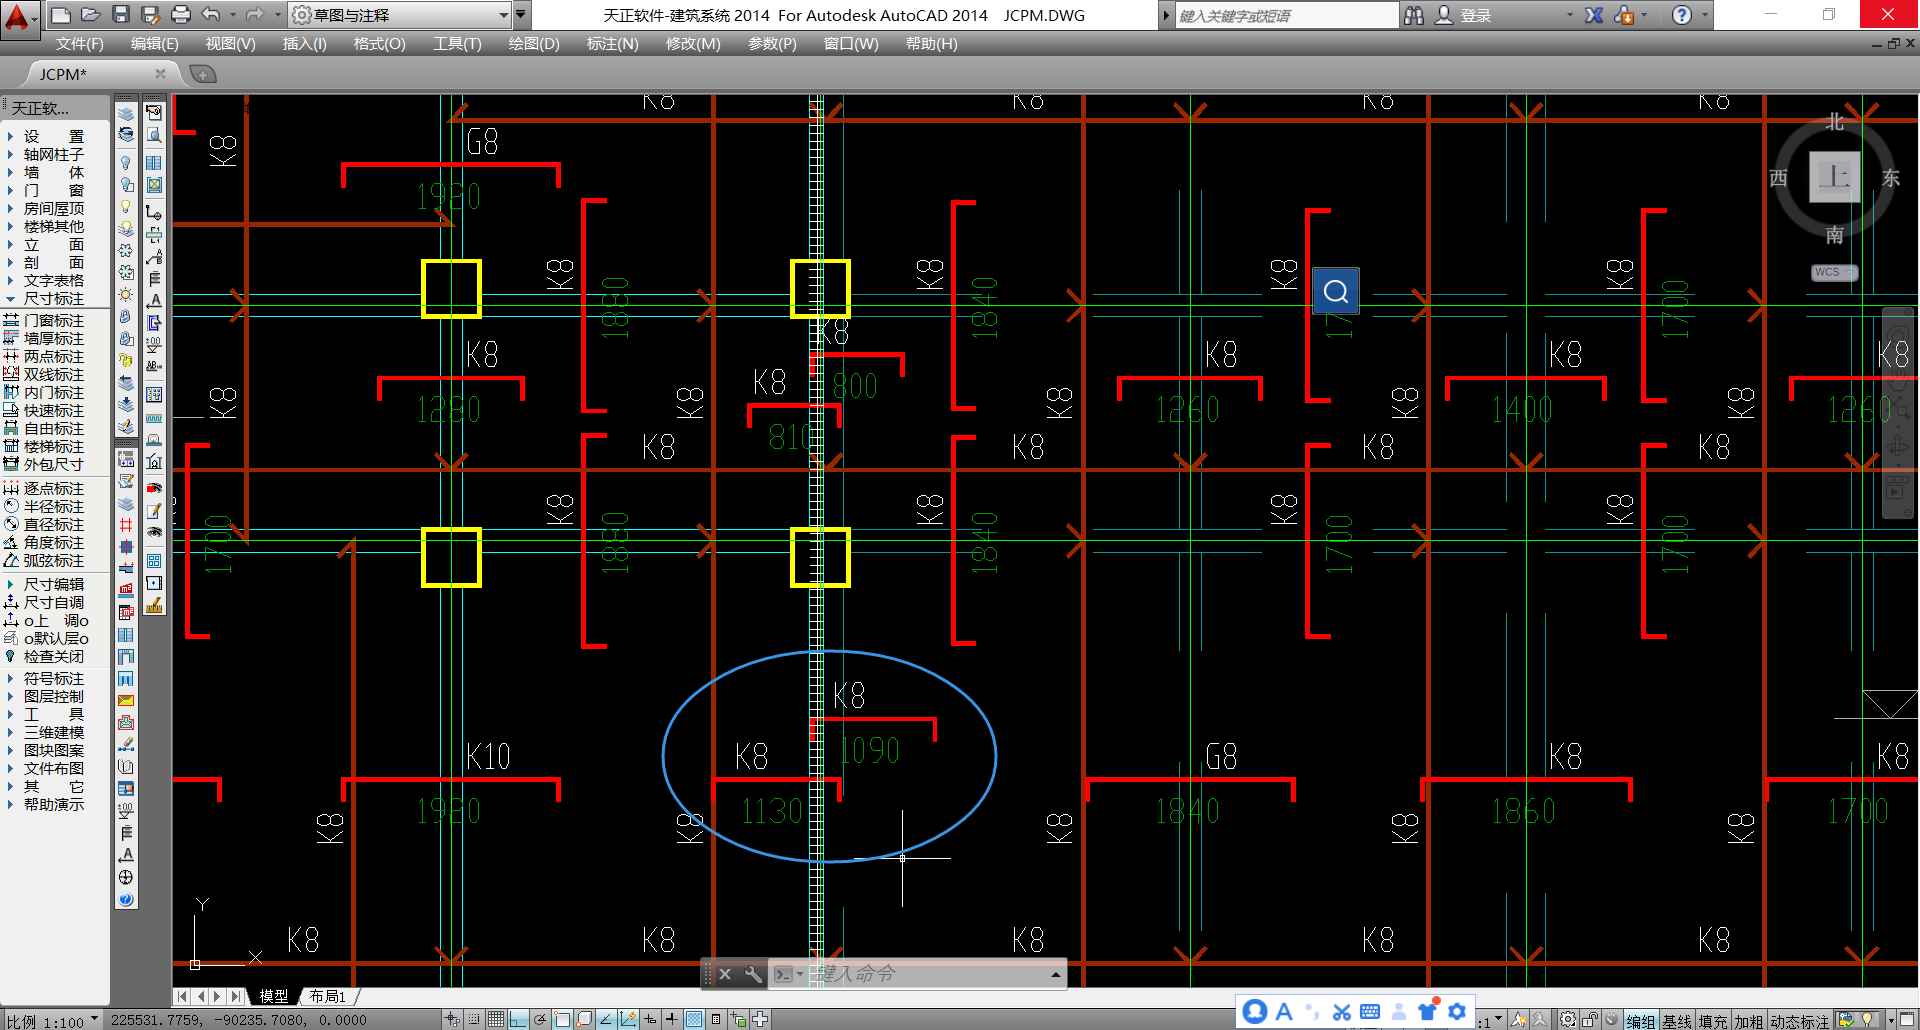The width and height of the screenshot is (1920, 1030).
Task: Click the Redo arrow icon
Action: pos(255,15)
